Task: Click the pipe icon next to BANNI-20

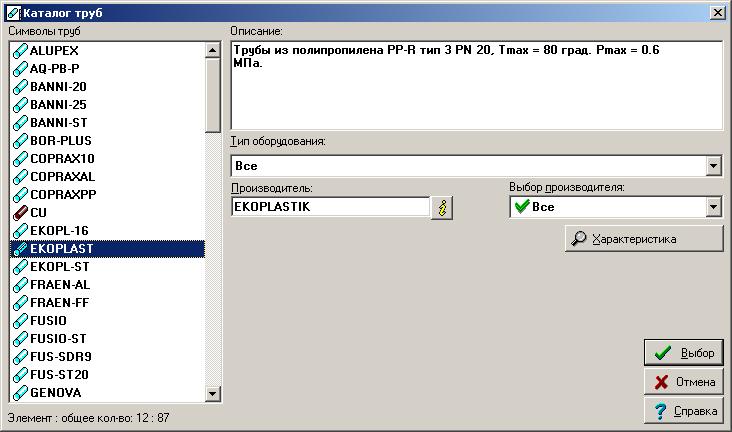Action: click(x=20, y=86)
